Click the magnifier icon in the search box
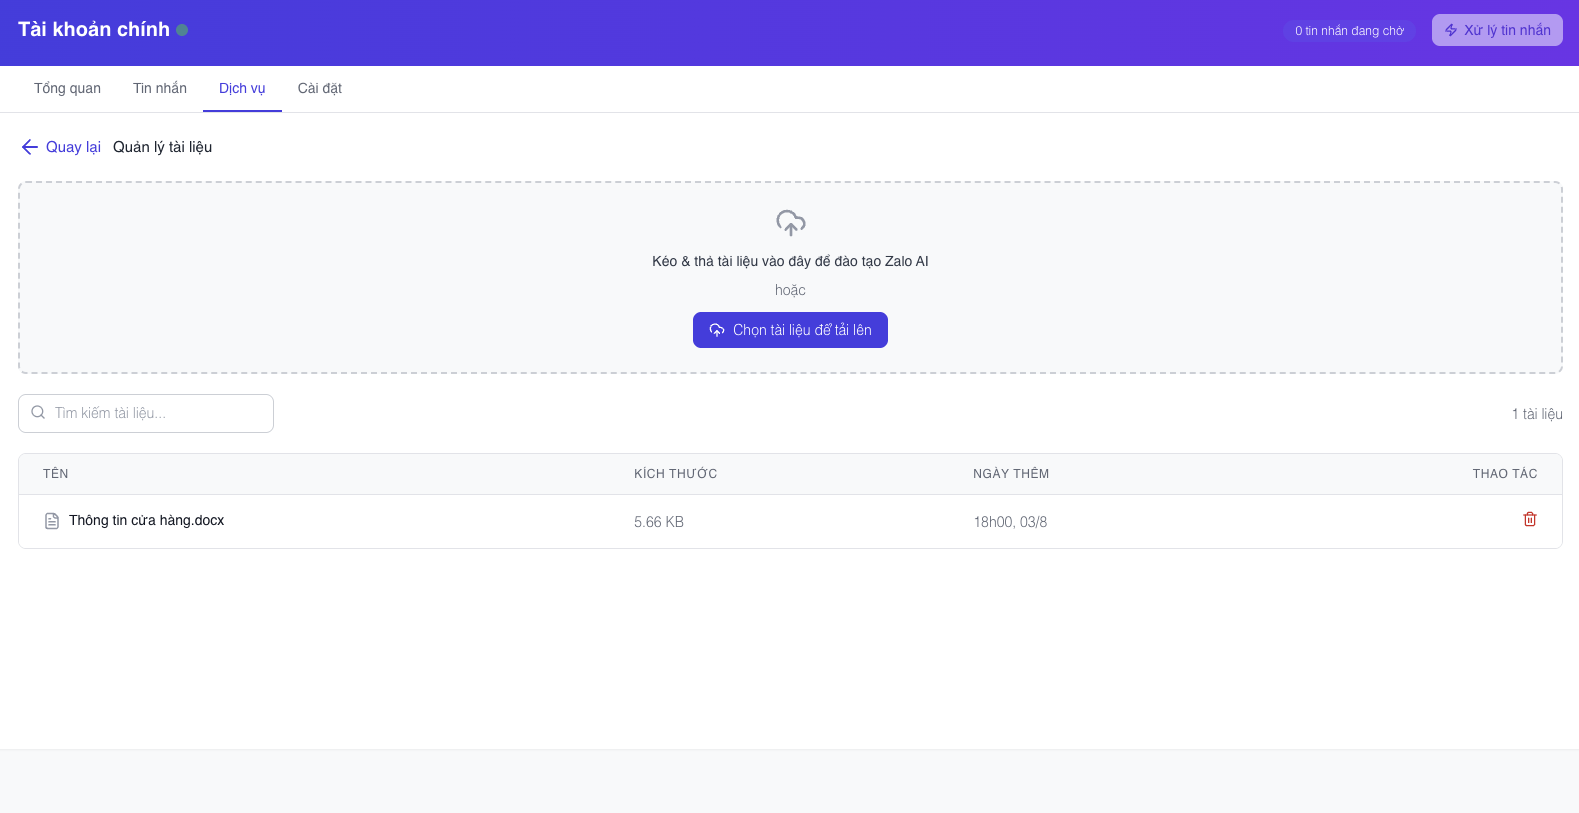 (x=38, y=413)
